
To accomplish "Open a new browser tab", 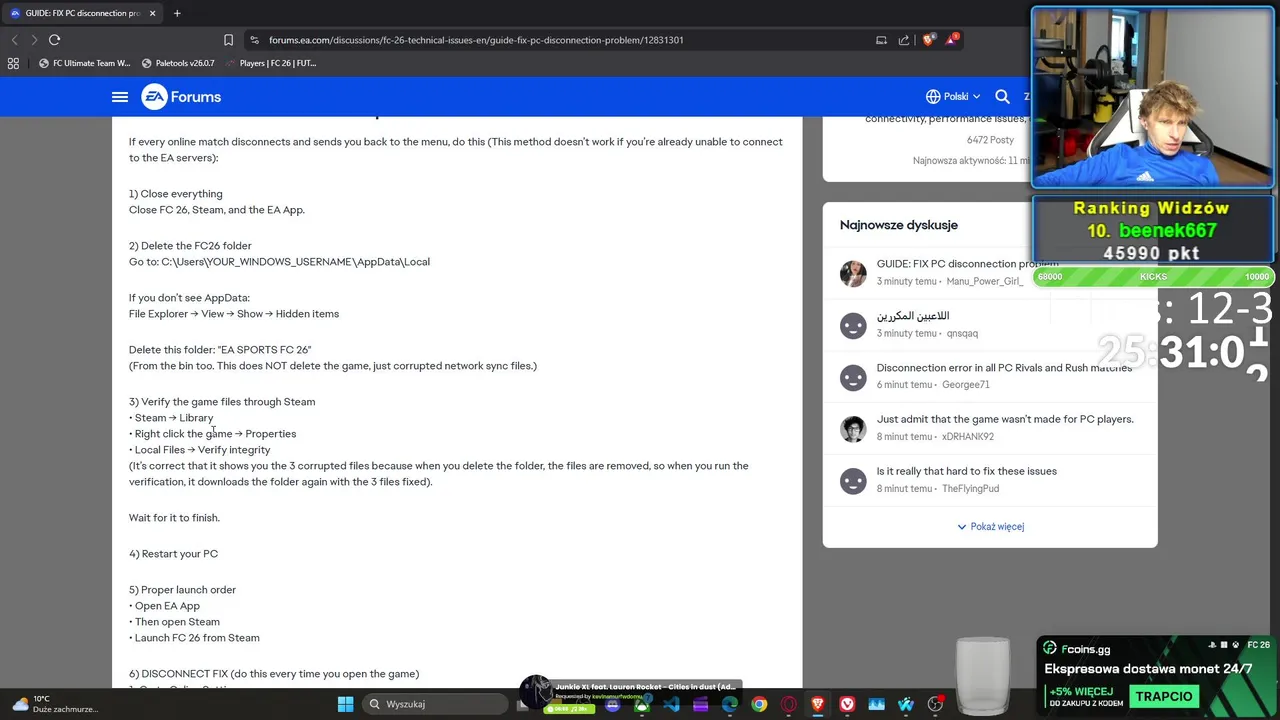I will (x=177, y=13).
